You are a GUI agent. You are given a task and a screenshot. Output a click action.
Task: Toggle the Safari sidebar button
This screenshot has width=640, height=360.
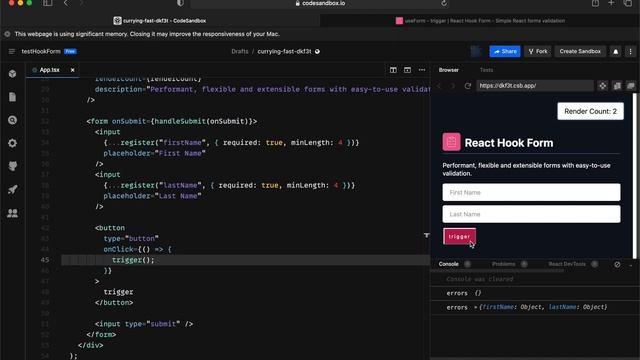point(48,3)
